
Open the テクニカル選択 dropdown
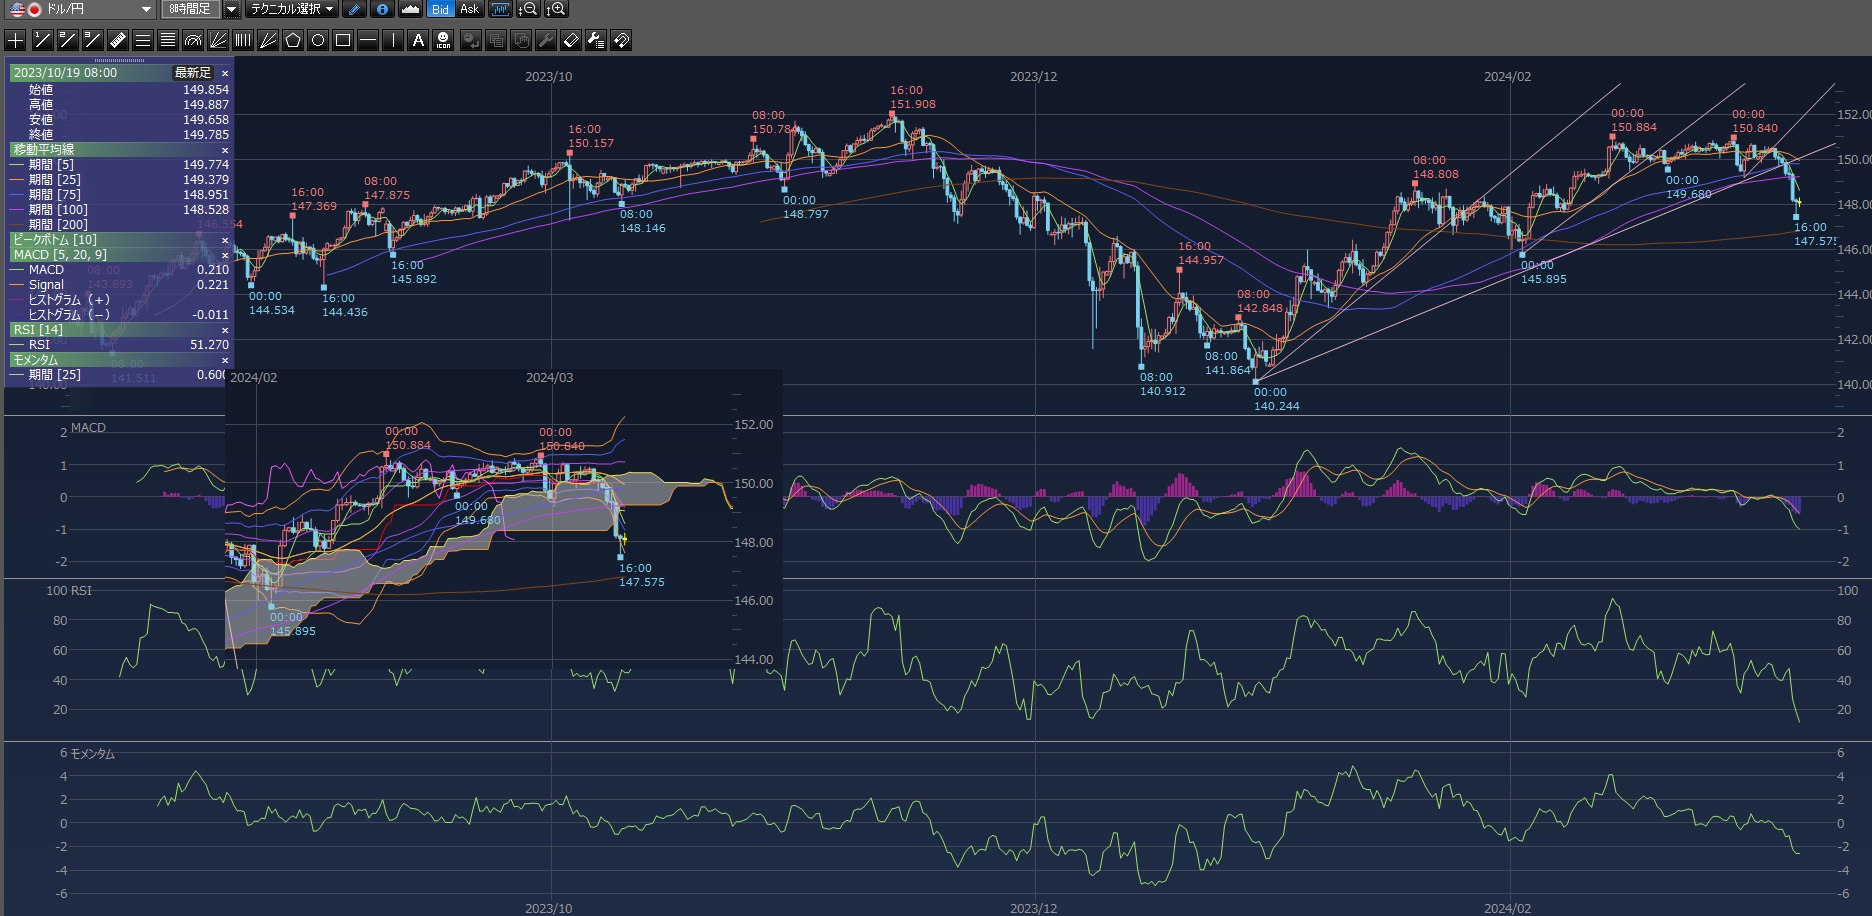(292, 9)
